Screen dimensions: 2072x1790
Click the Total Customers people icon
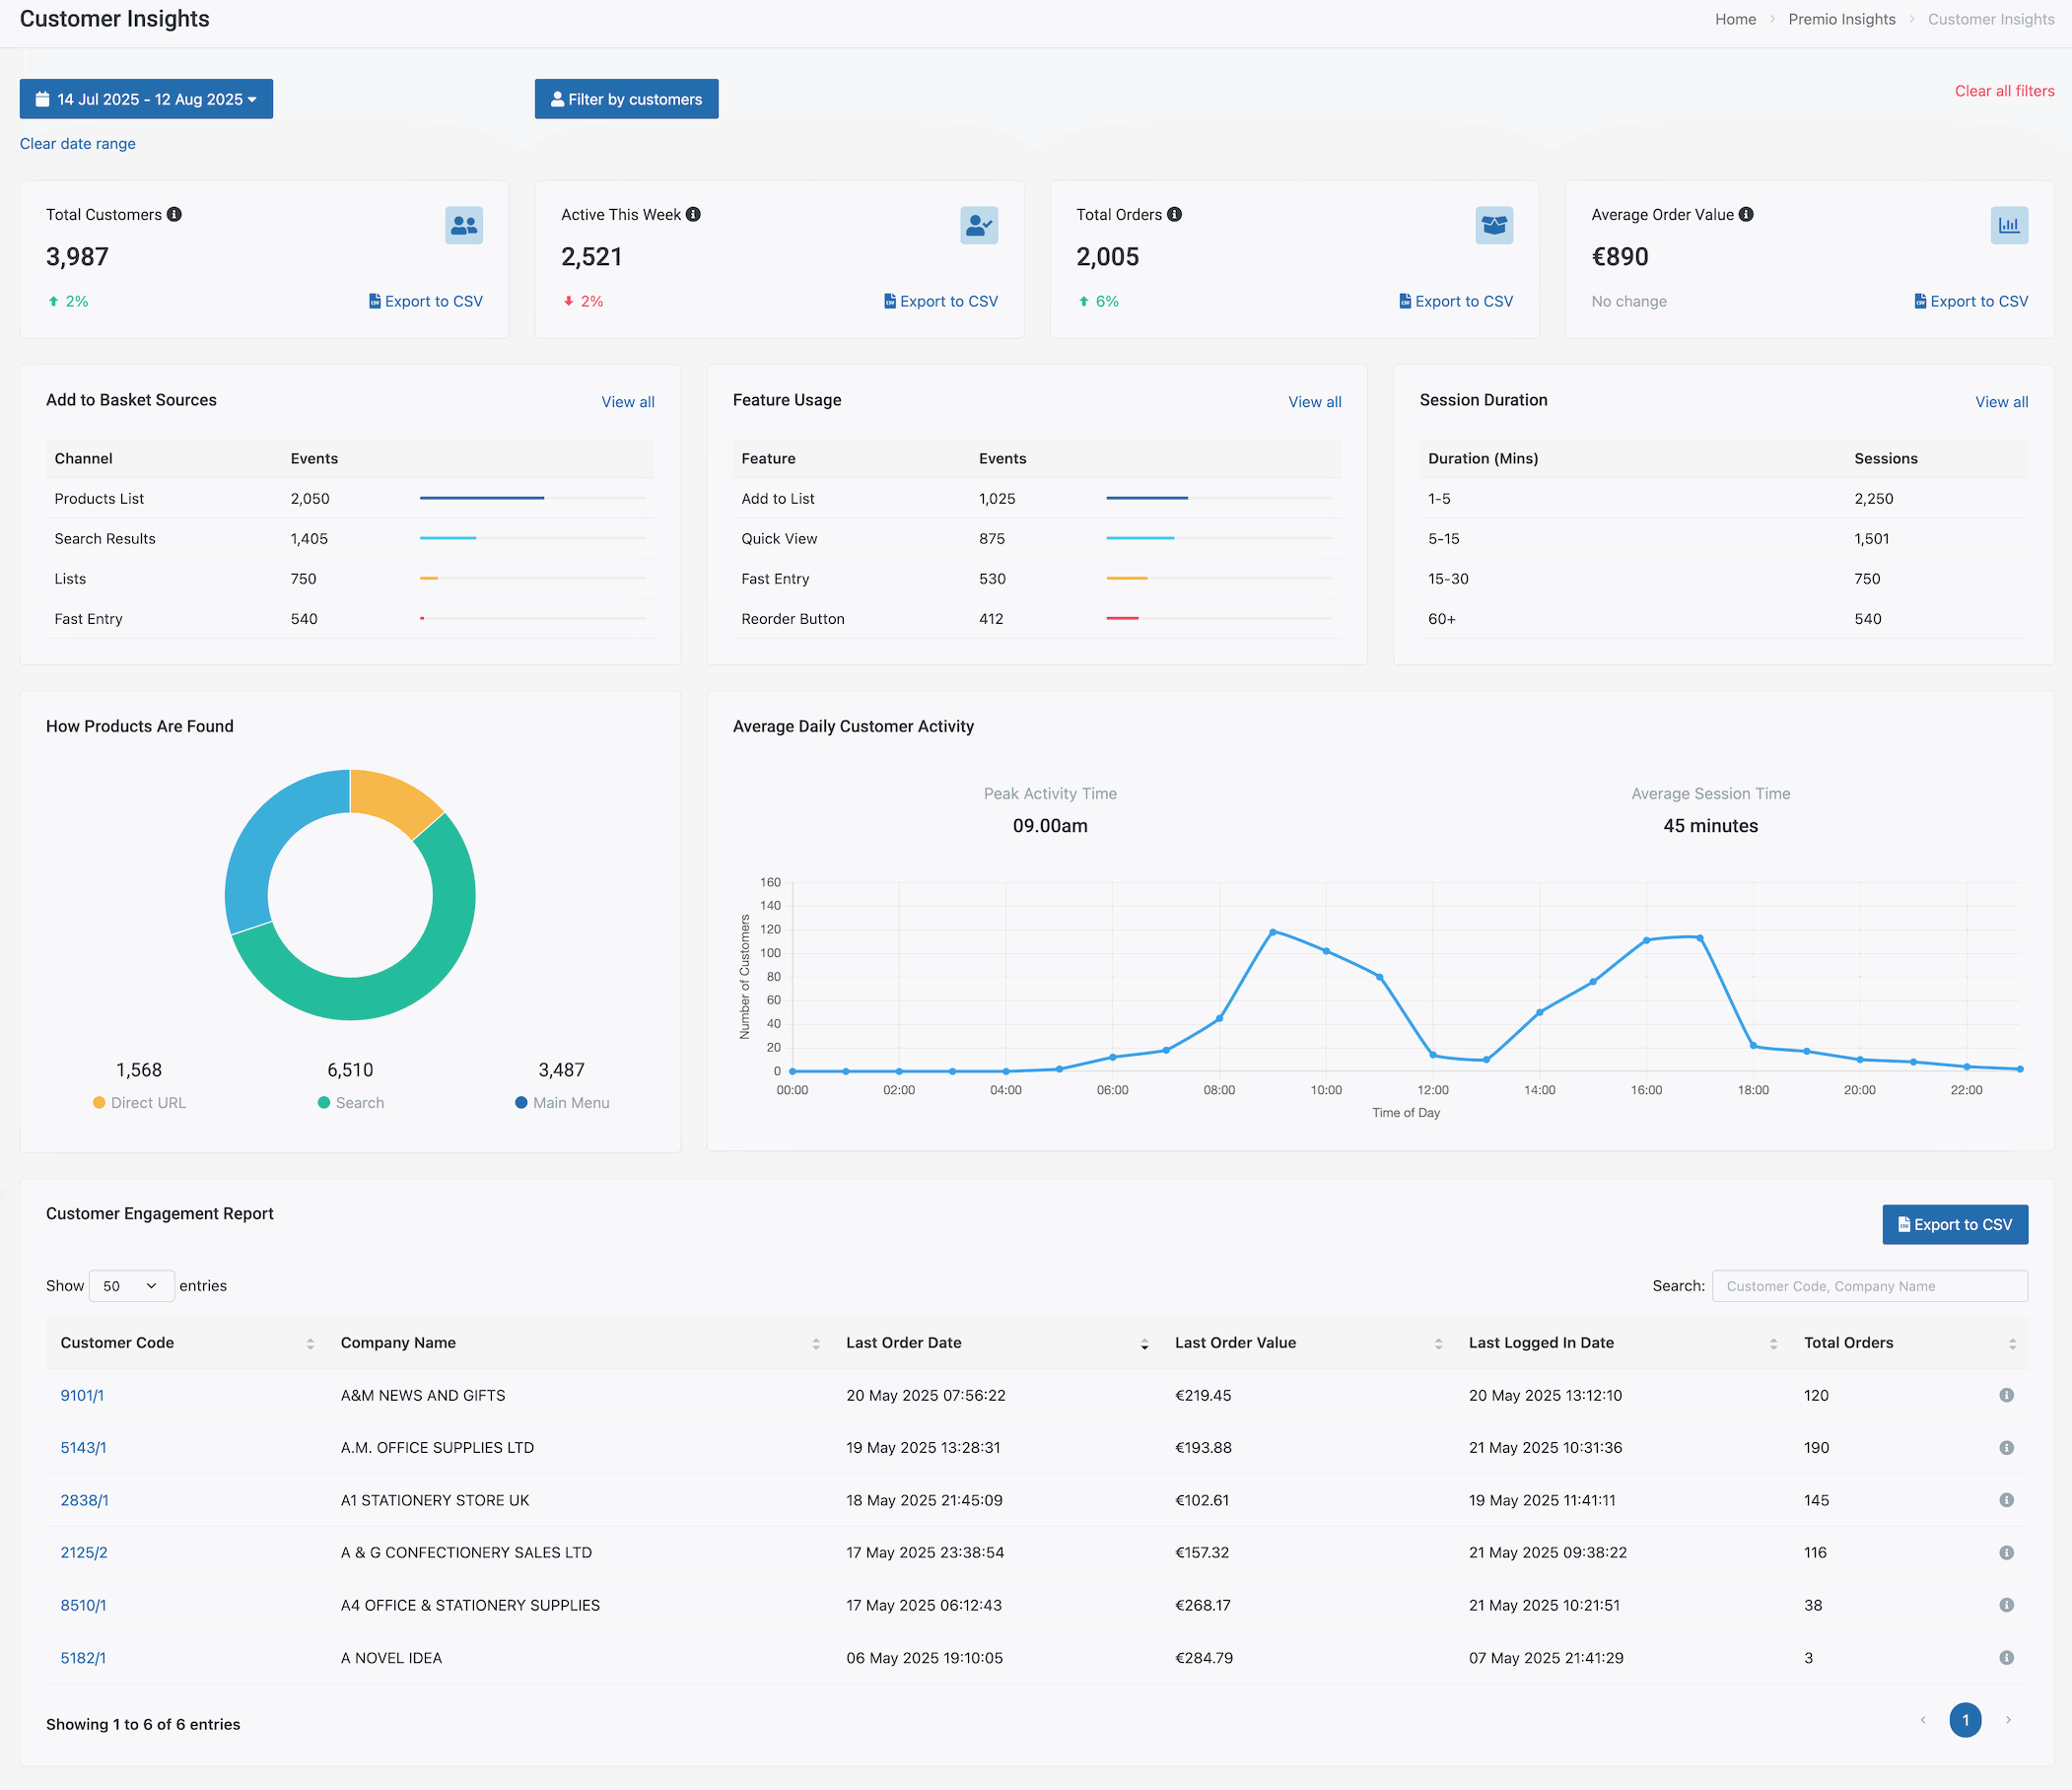point(463,225)
